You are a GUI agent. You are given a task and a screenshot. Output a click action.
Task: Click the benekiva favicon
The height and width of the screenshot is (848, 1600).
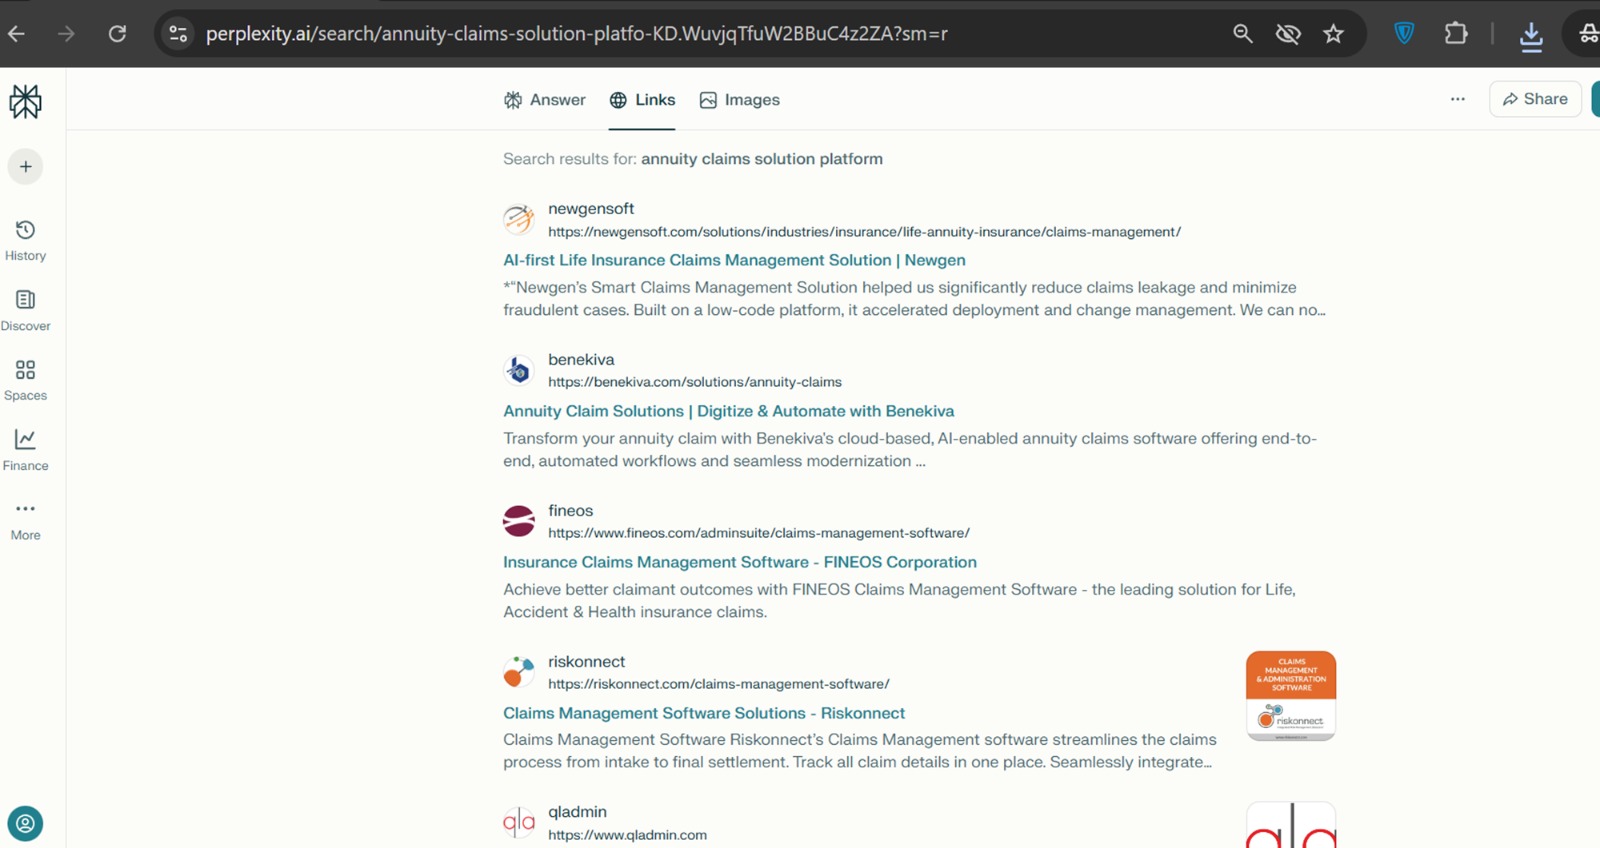tap(519, 370)
